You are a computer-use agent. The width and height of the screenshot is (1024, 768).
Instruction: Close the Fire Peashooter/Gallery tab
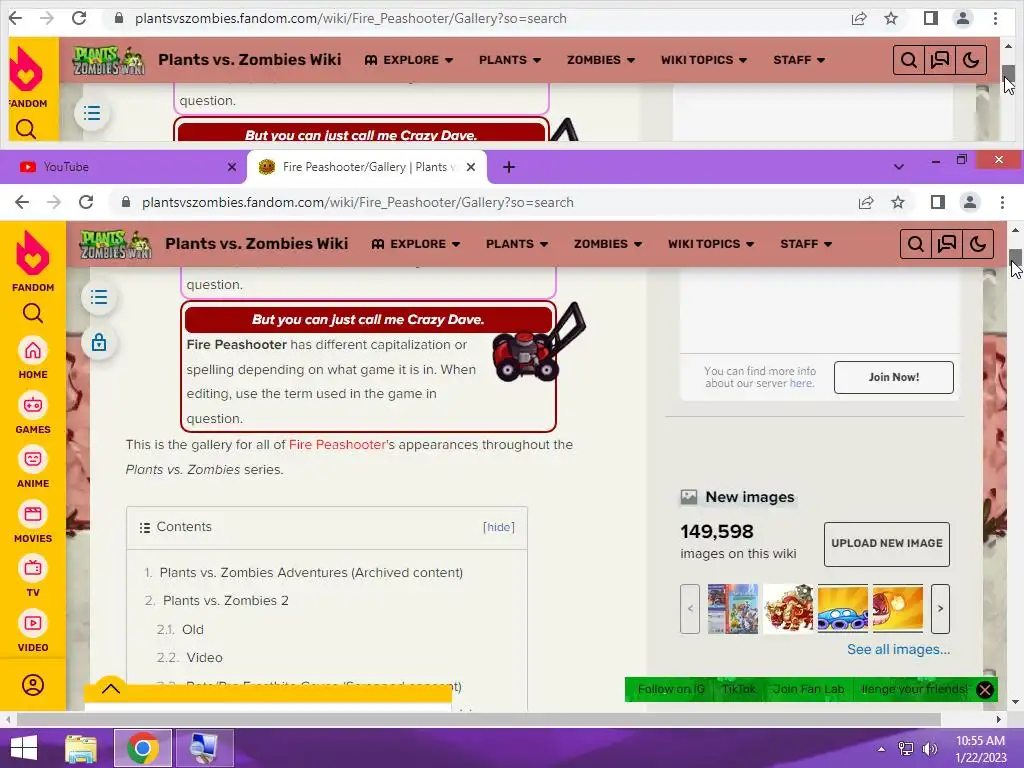(x=471, y=167)
